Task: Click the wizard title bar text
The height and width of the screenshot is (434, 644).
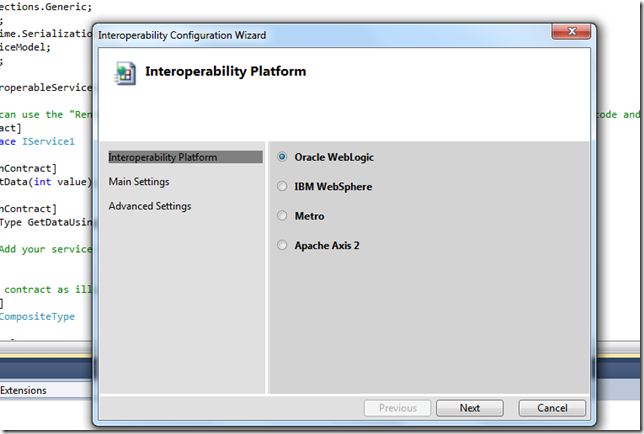Action: click(182, 35)
